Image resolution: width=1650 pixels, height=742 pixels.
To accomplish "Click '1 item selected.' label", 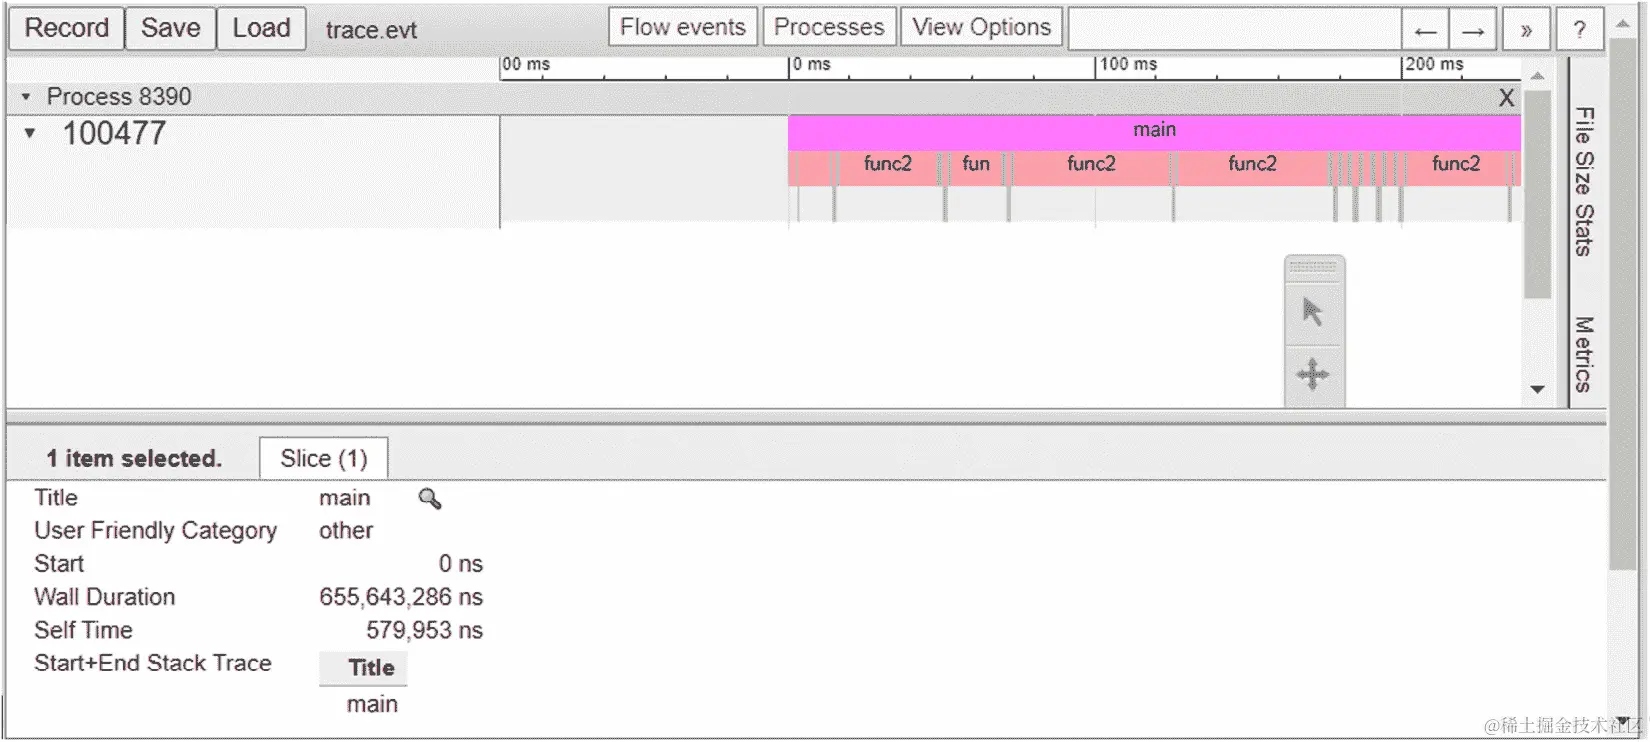I will 134,459.
